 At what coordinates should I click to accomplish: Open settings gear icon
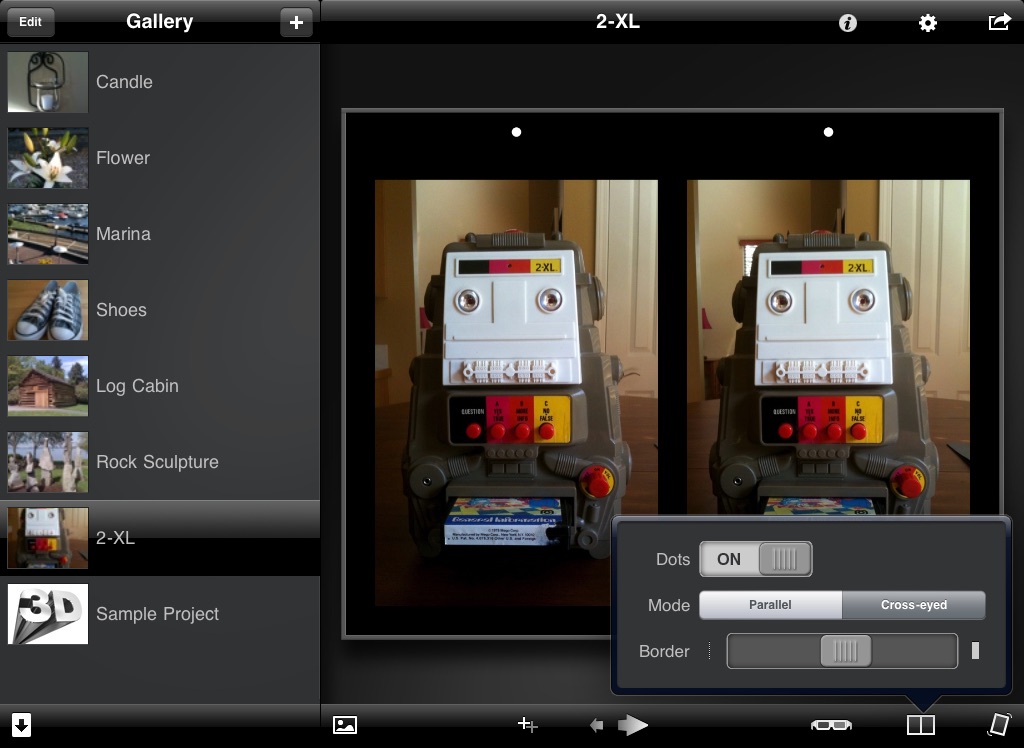coord(927,24)
